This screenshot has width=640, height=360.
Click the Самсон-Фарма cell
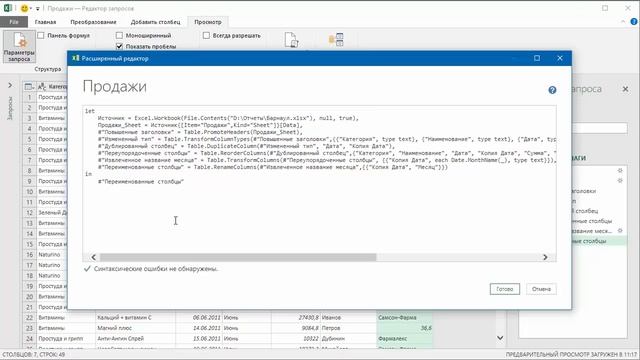click(x=404, y=317)
